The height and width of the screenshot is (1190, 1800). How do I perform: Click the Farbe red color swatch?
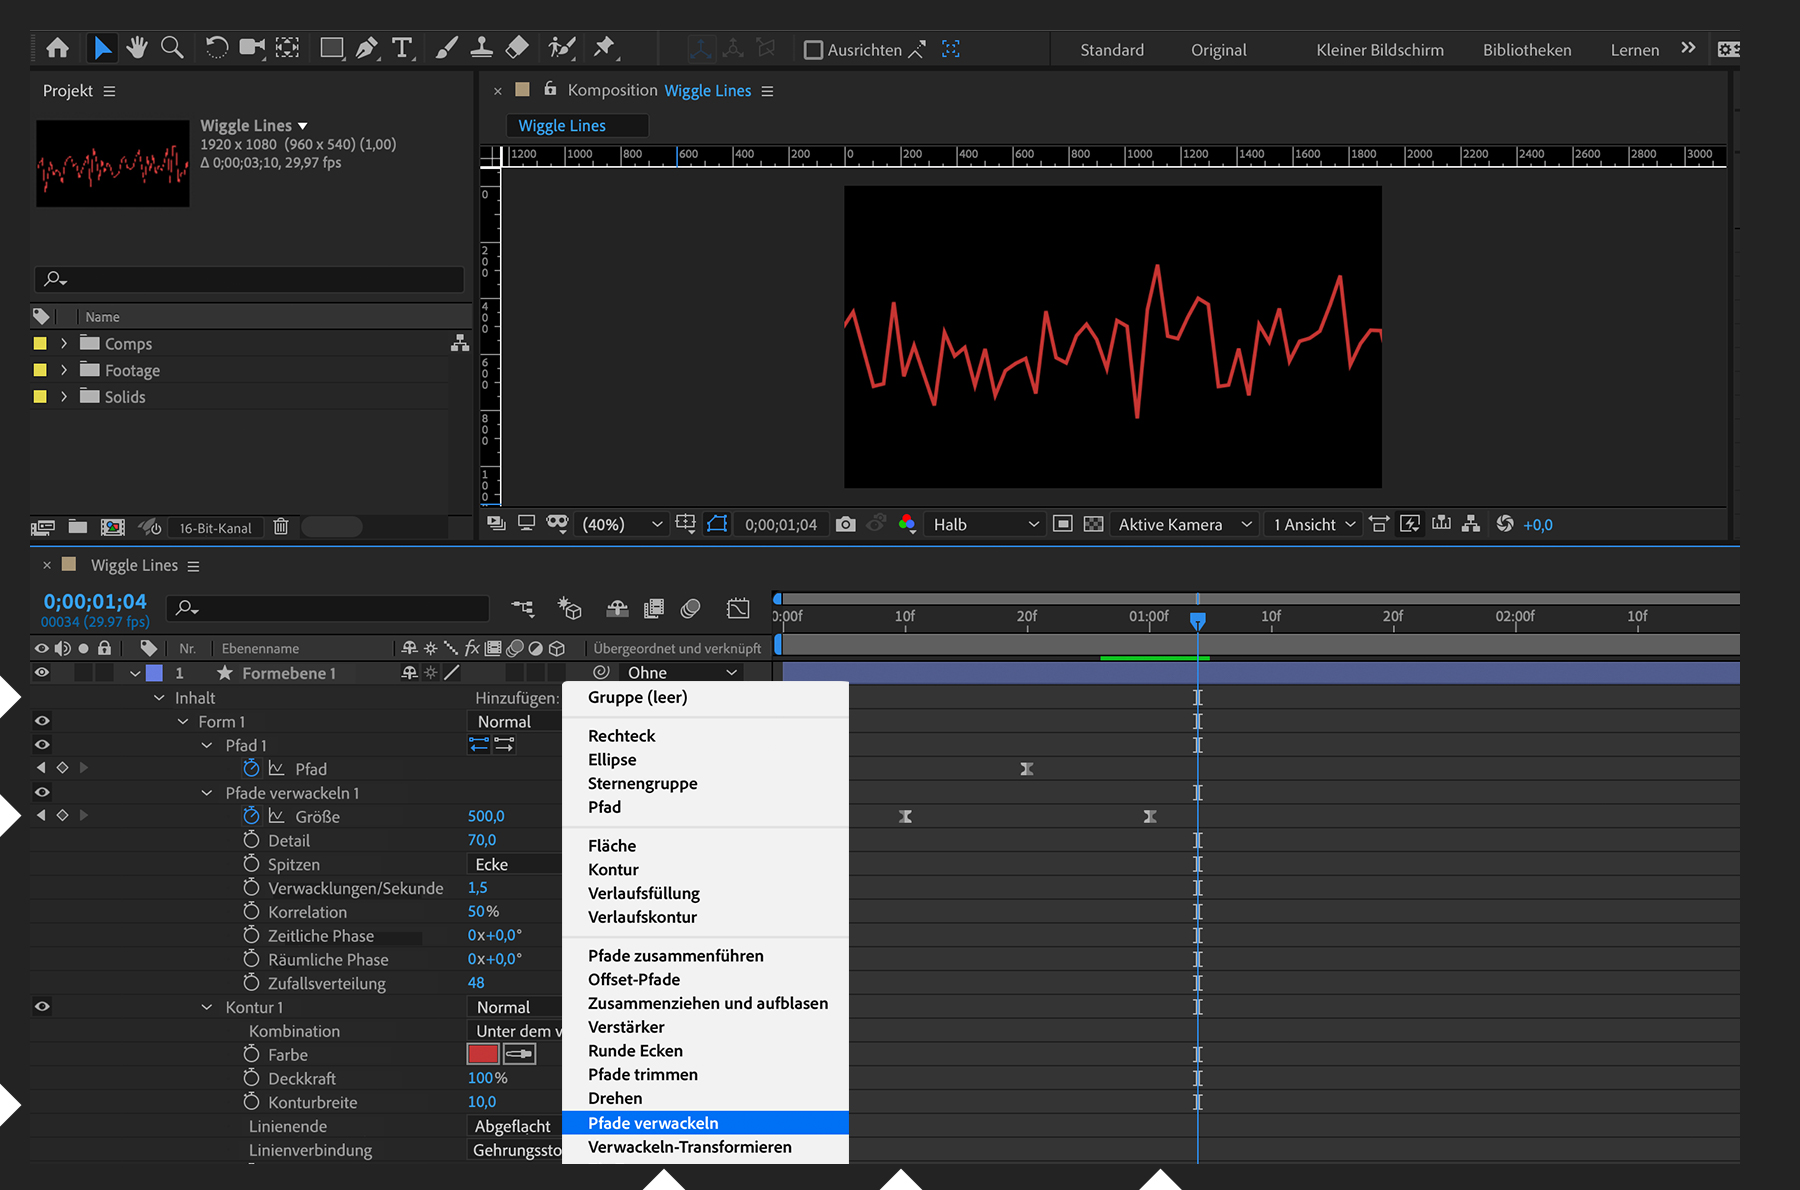pos(483,1054)
